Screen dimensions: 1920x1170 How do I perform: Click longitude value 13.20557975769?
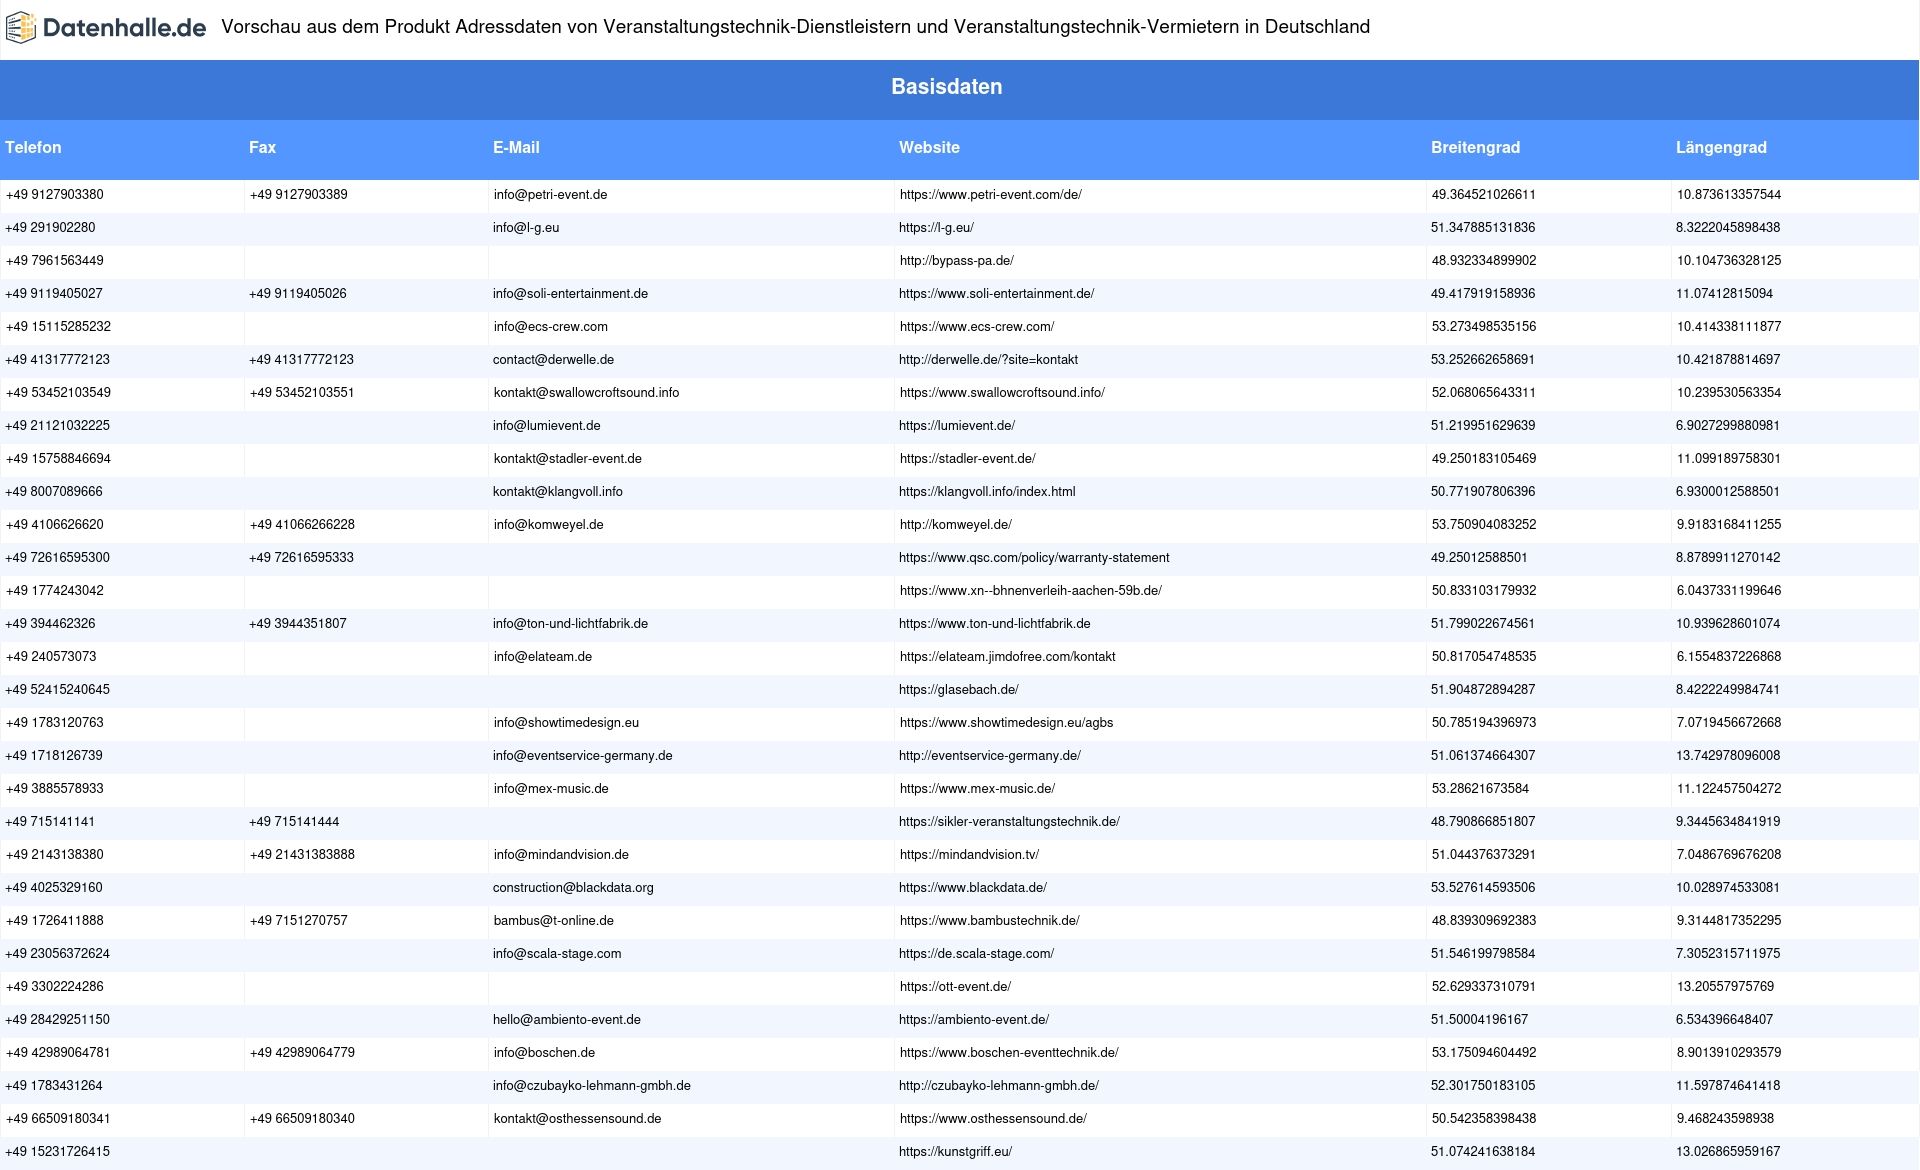pos(1725,987)
